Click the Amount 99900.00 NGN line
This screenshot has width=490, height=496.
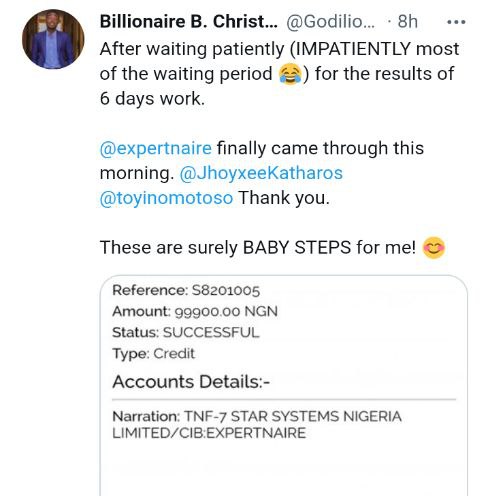pos(195,311)
